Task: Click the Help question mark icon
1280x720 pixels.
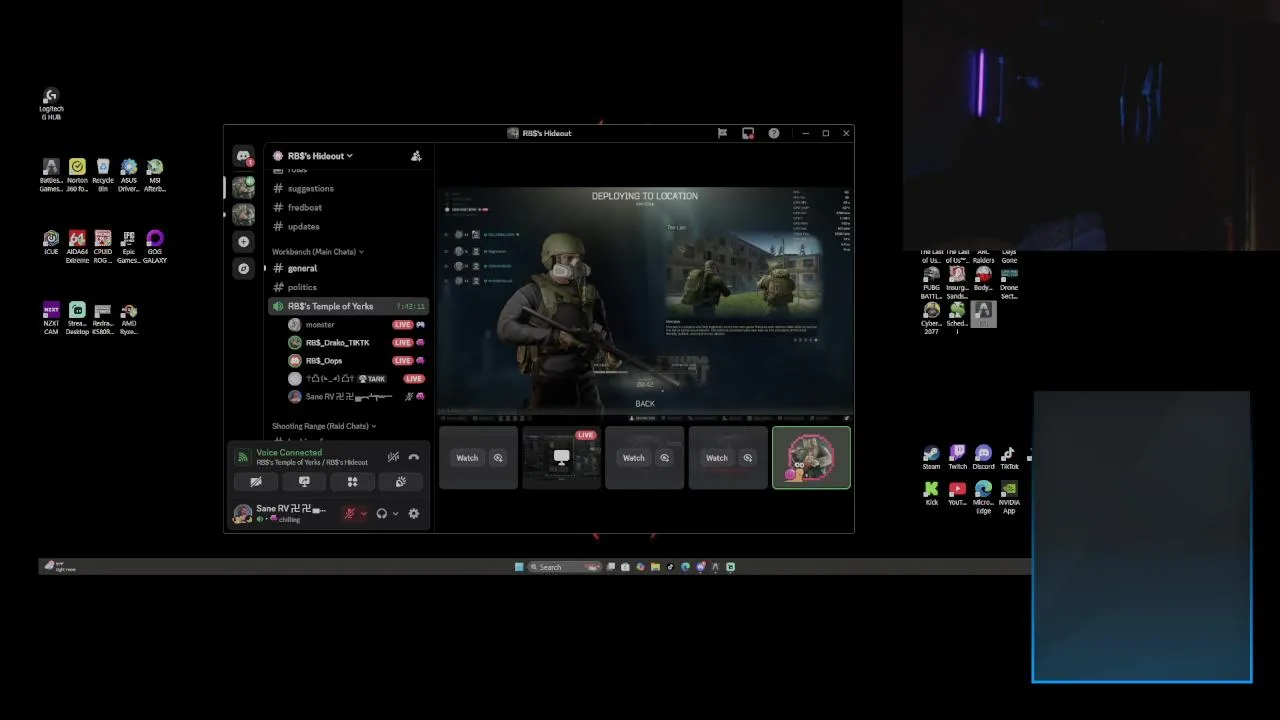Action: [774, 133]
